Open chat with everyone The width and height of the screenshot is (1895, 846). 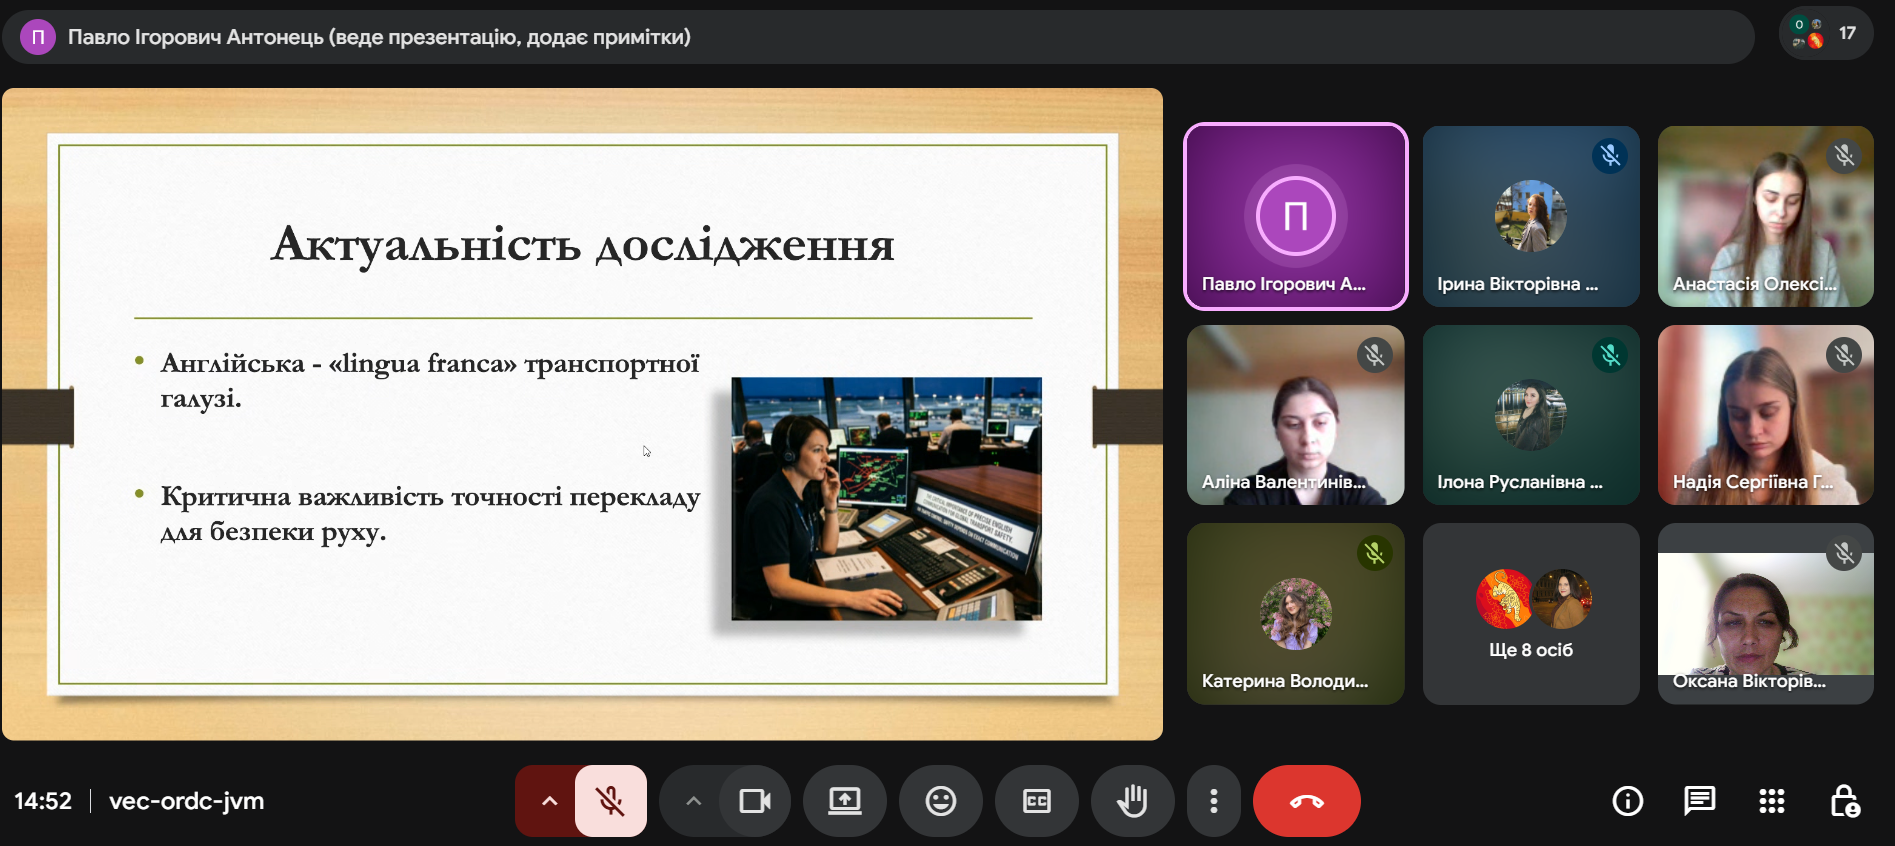pyautogui.click(x=1699, y=801)
